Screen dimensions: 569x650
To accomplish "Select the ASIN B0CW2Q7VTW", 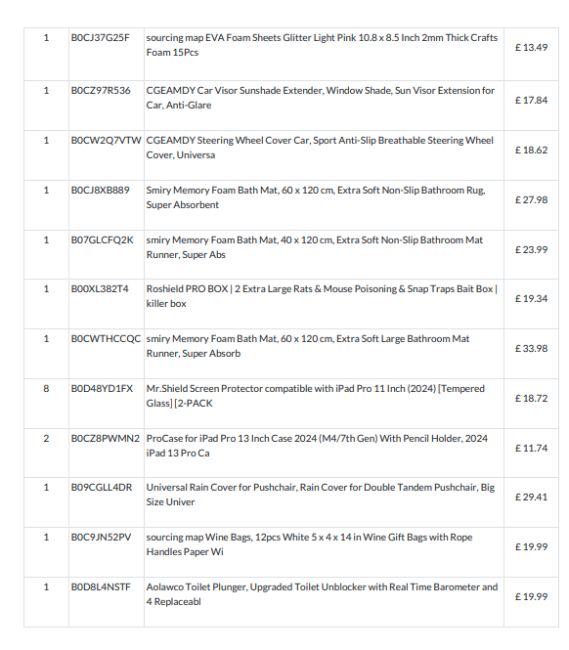I will point(106,140).
